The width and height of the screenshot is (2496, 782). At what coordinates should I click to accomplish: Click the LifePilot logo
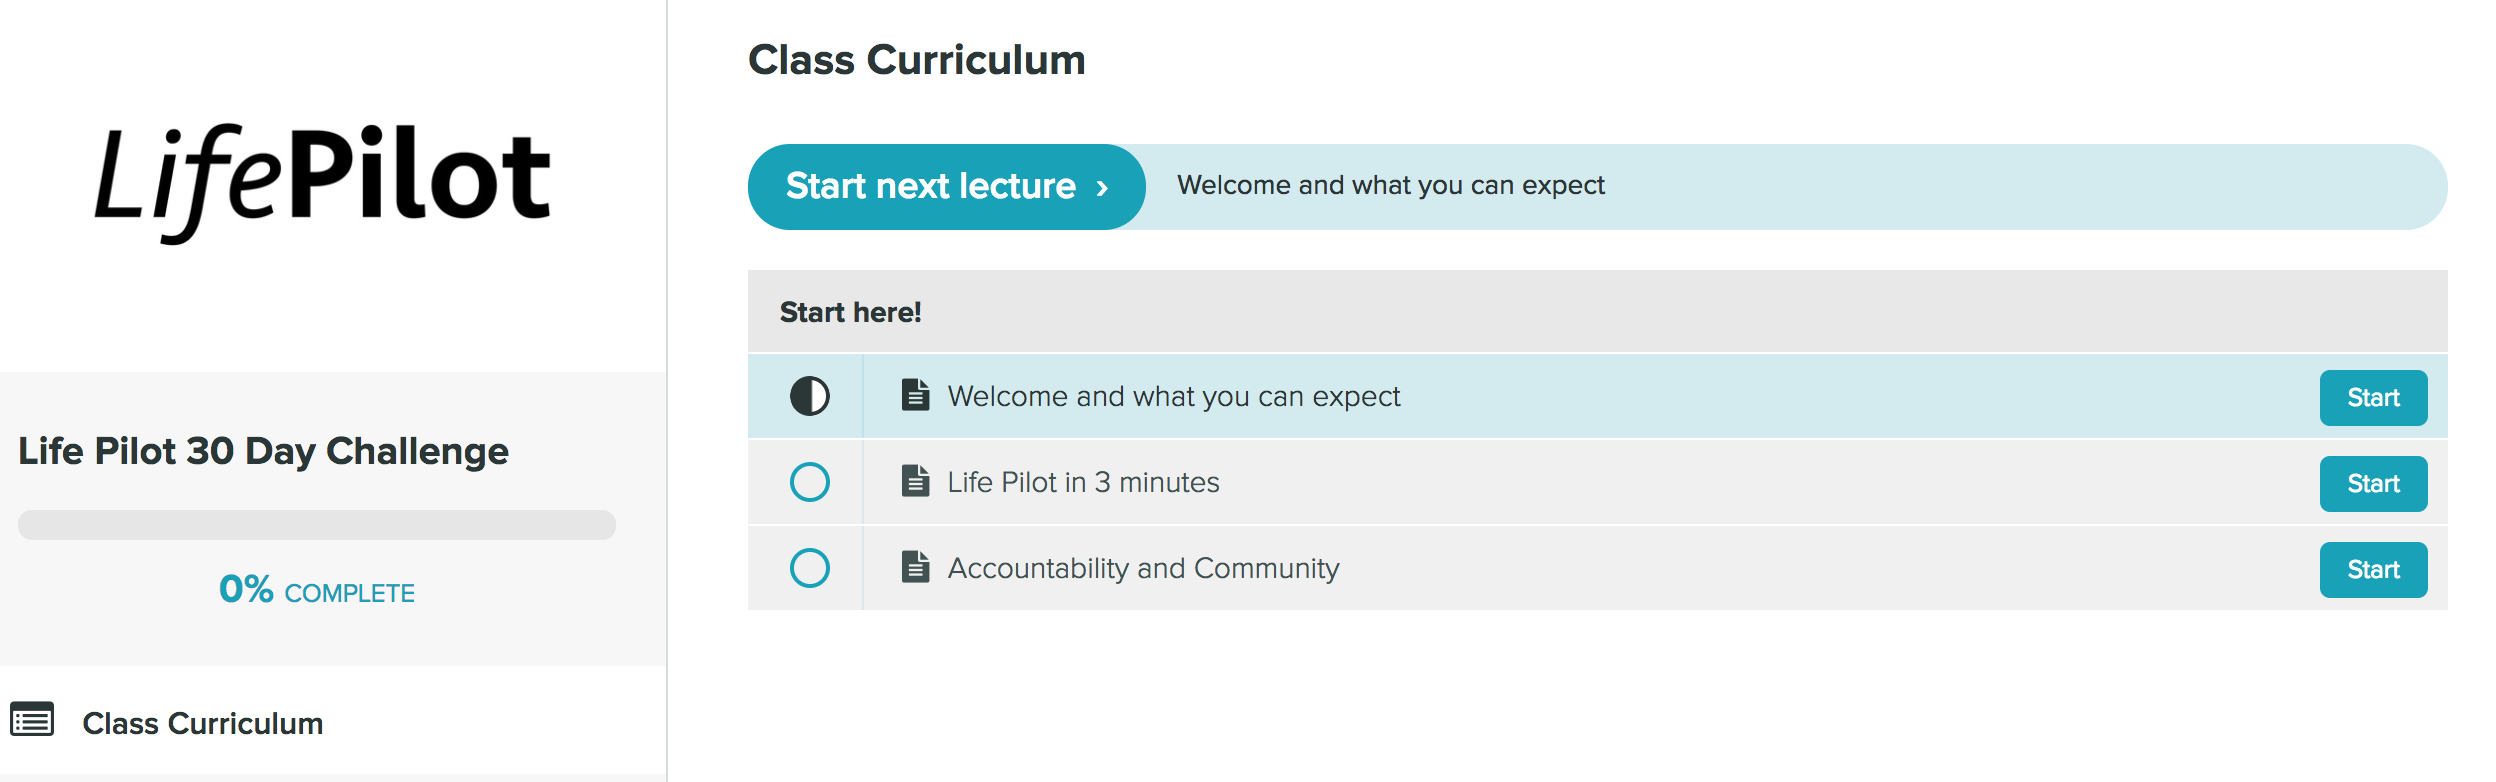(x=322, y=182)
